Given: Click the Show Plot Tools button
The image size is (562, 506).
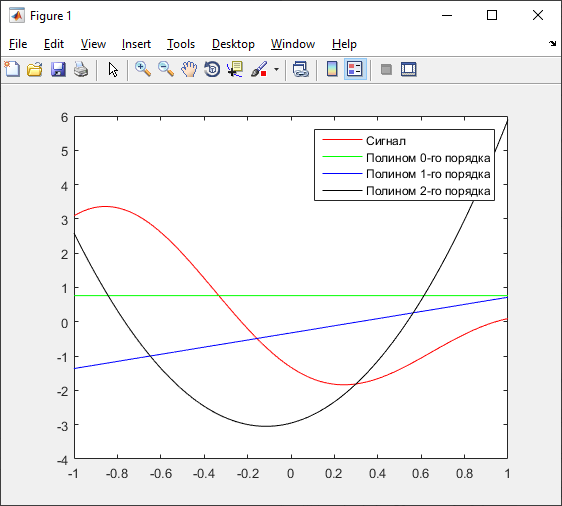Looking at the screenshot, I should click(x=409, y=69).
